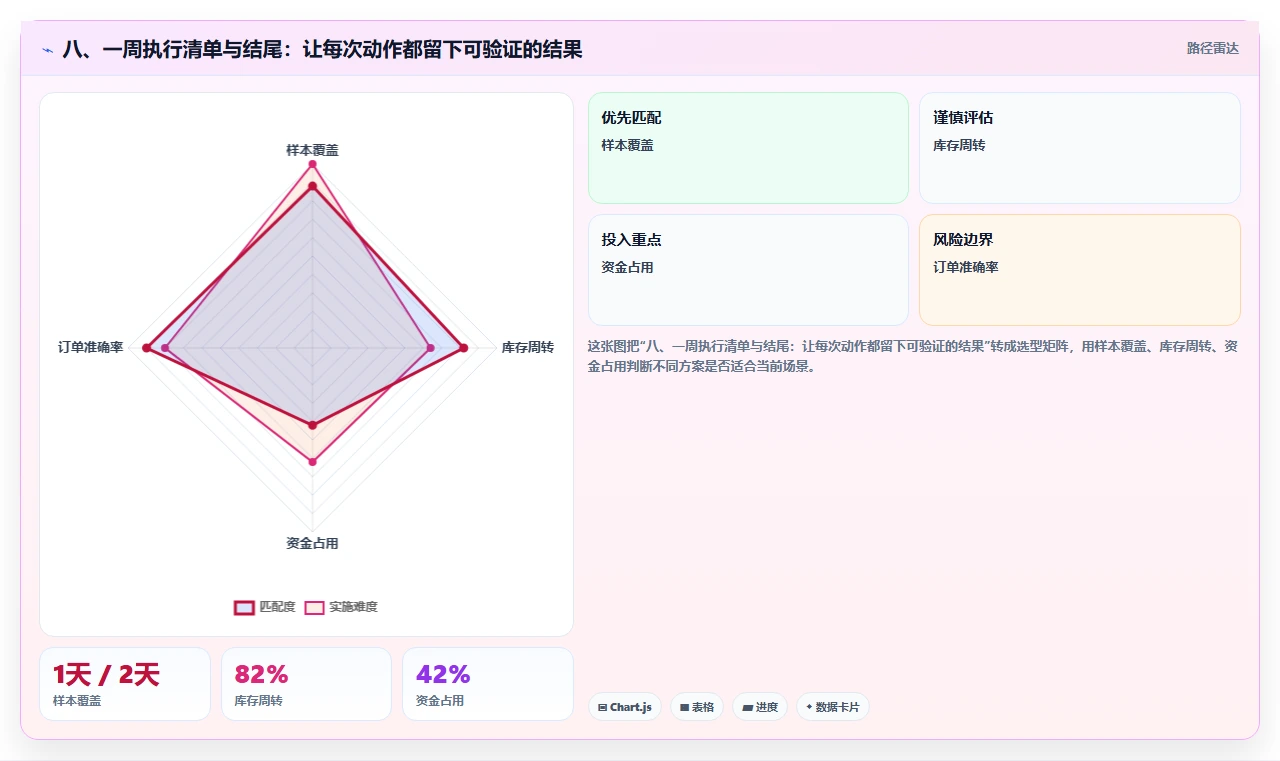This screenshot has width=1280, height=761.
Task: Select the 进度 tag chip
Action: click(760, 707)
